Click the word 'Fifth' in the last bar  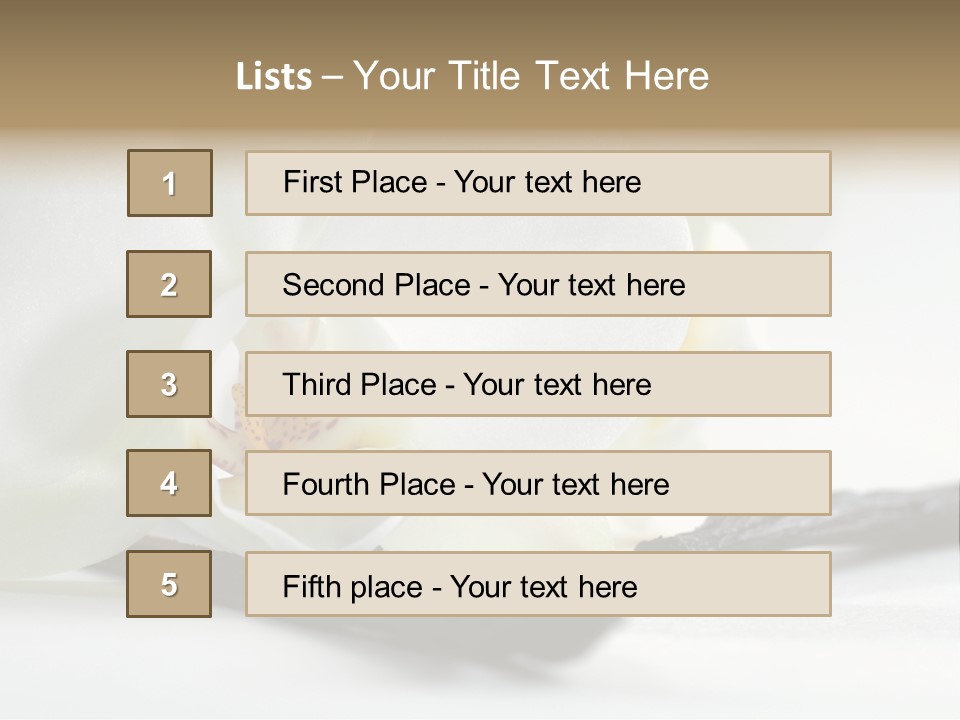click(x=313, y=586)
